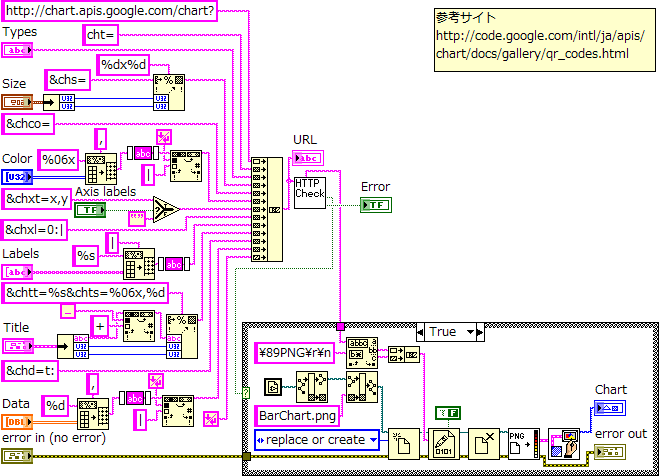659x476 pixels.
Task: Go to previous case with left arrow
Action: tap(420, 332)
